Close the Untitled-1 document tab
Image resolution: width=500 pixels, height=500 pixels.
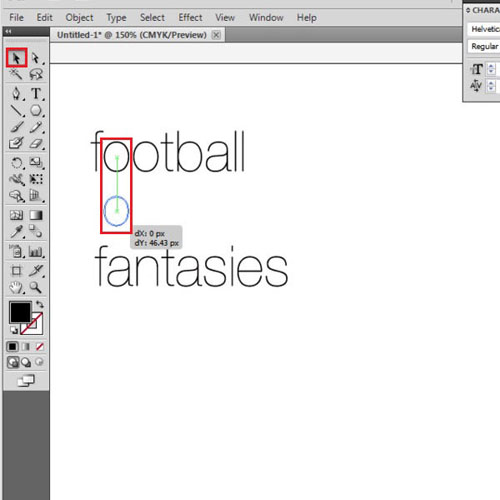216,35
